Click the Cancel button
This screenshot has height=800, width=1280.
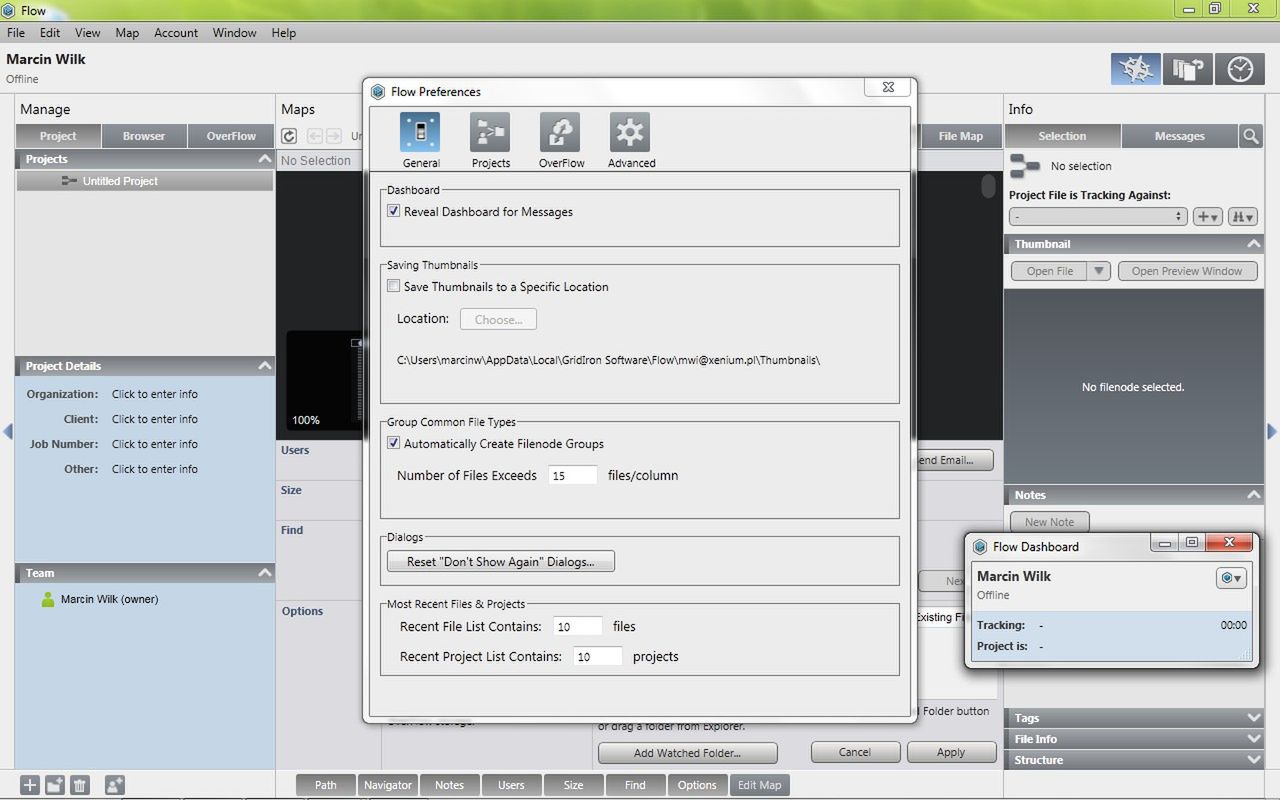855,752
